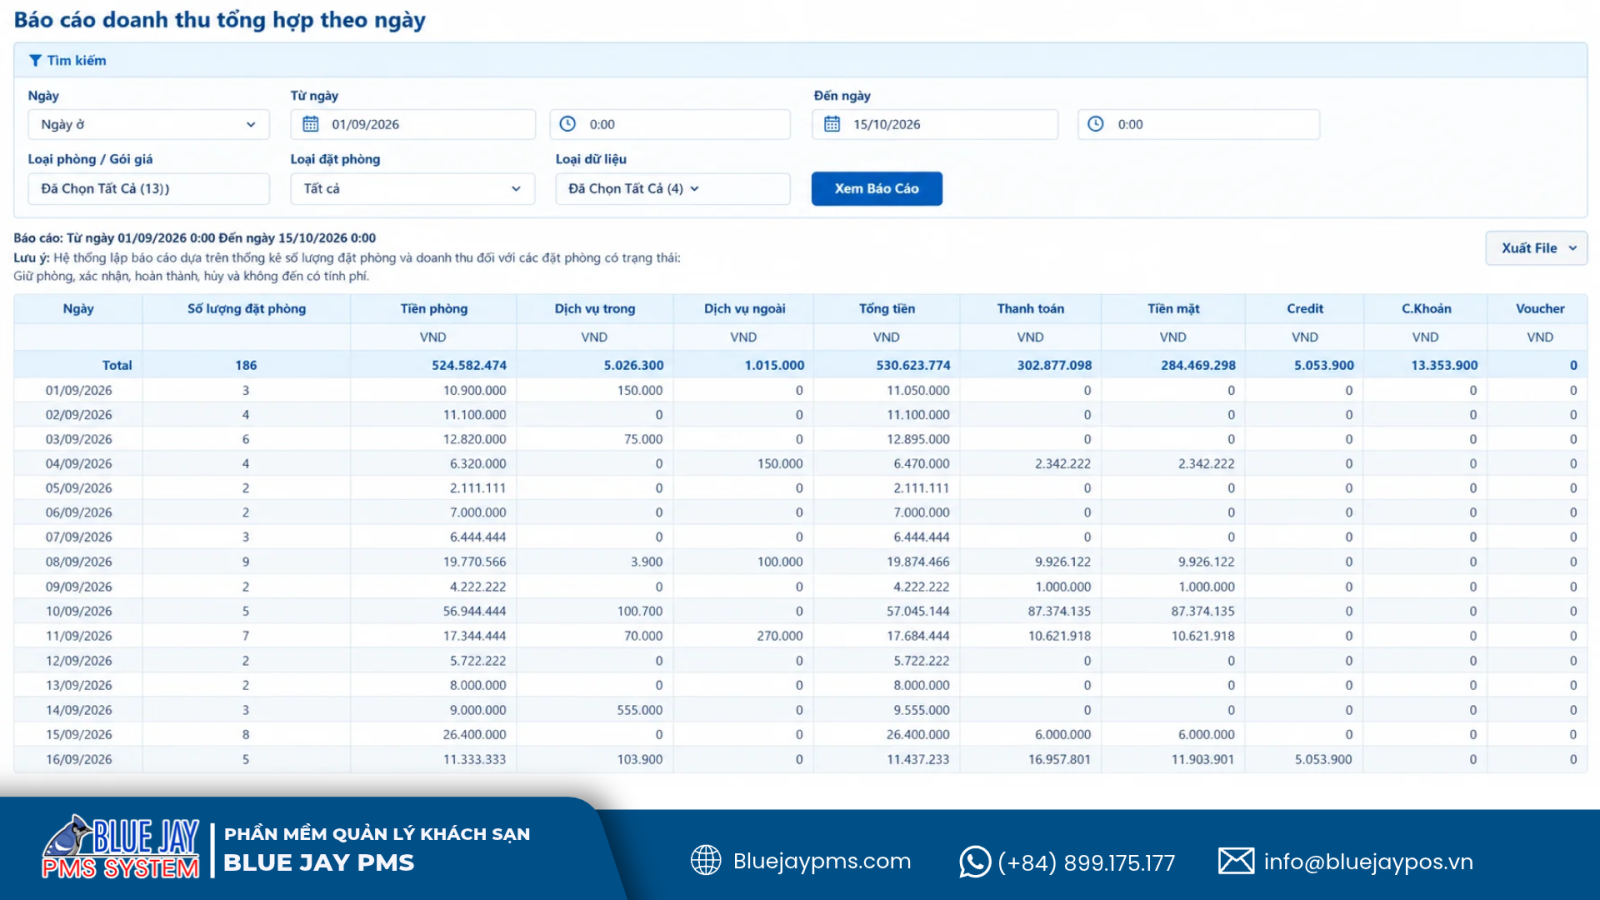Image resolution: width=1600 pixels, height=900 pixels.
Task: Open Loại phòng / Gói giá selection box
Action: 149,189
